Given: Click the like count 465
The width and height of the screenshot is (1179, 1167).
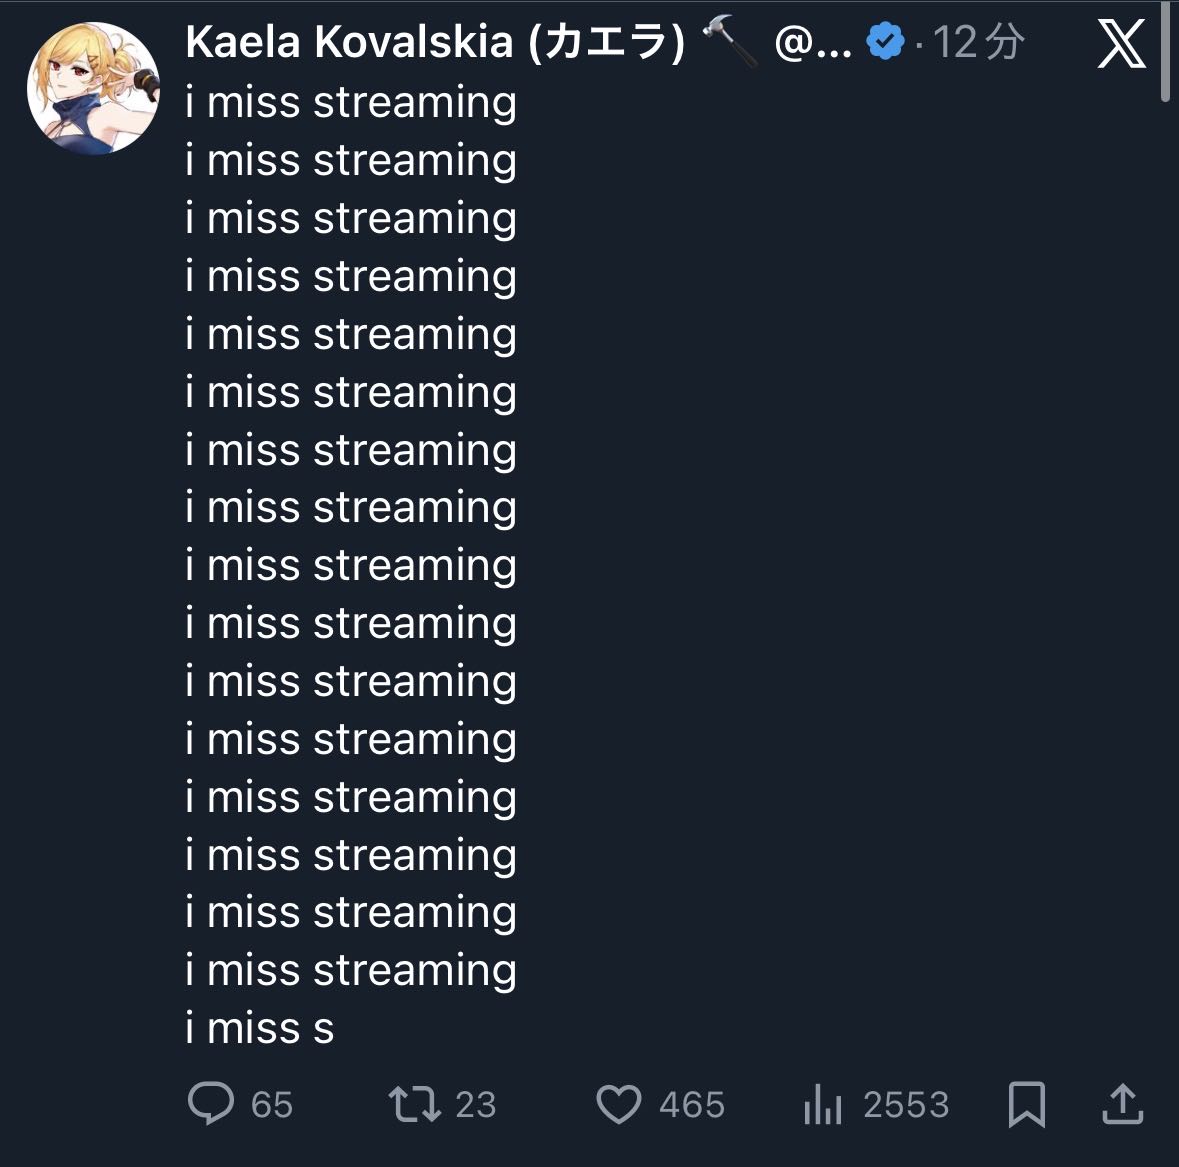Looking at the screenshot, I should 692,1105.
